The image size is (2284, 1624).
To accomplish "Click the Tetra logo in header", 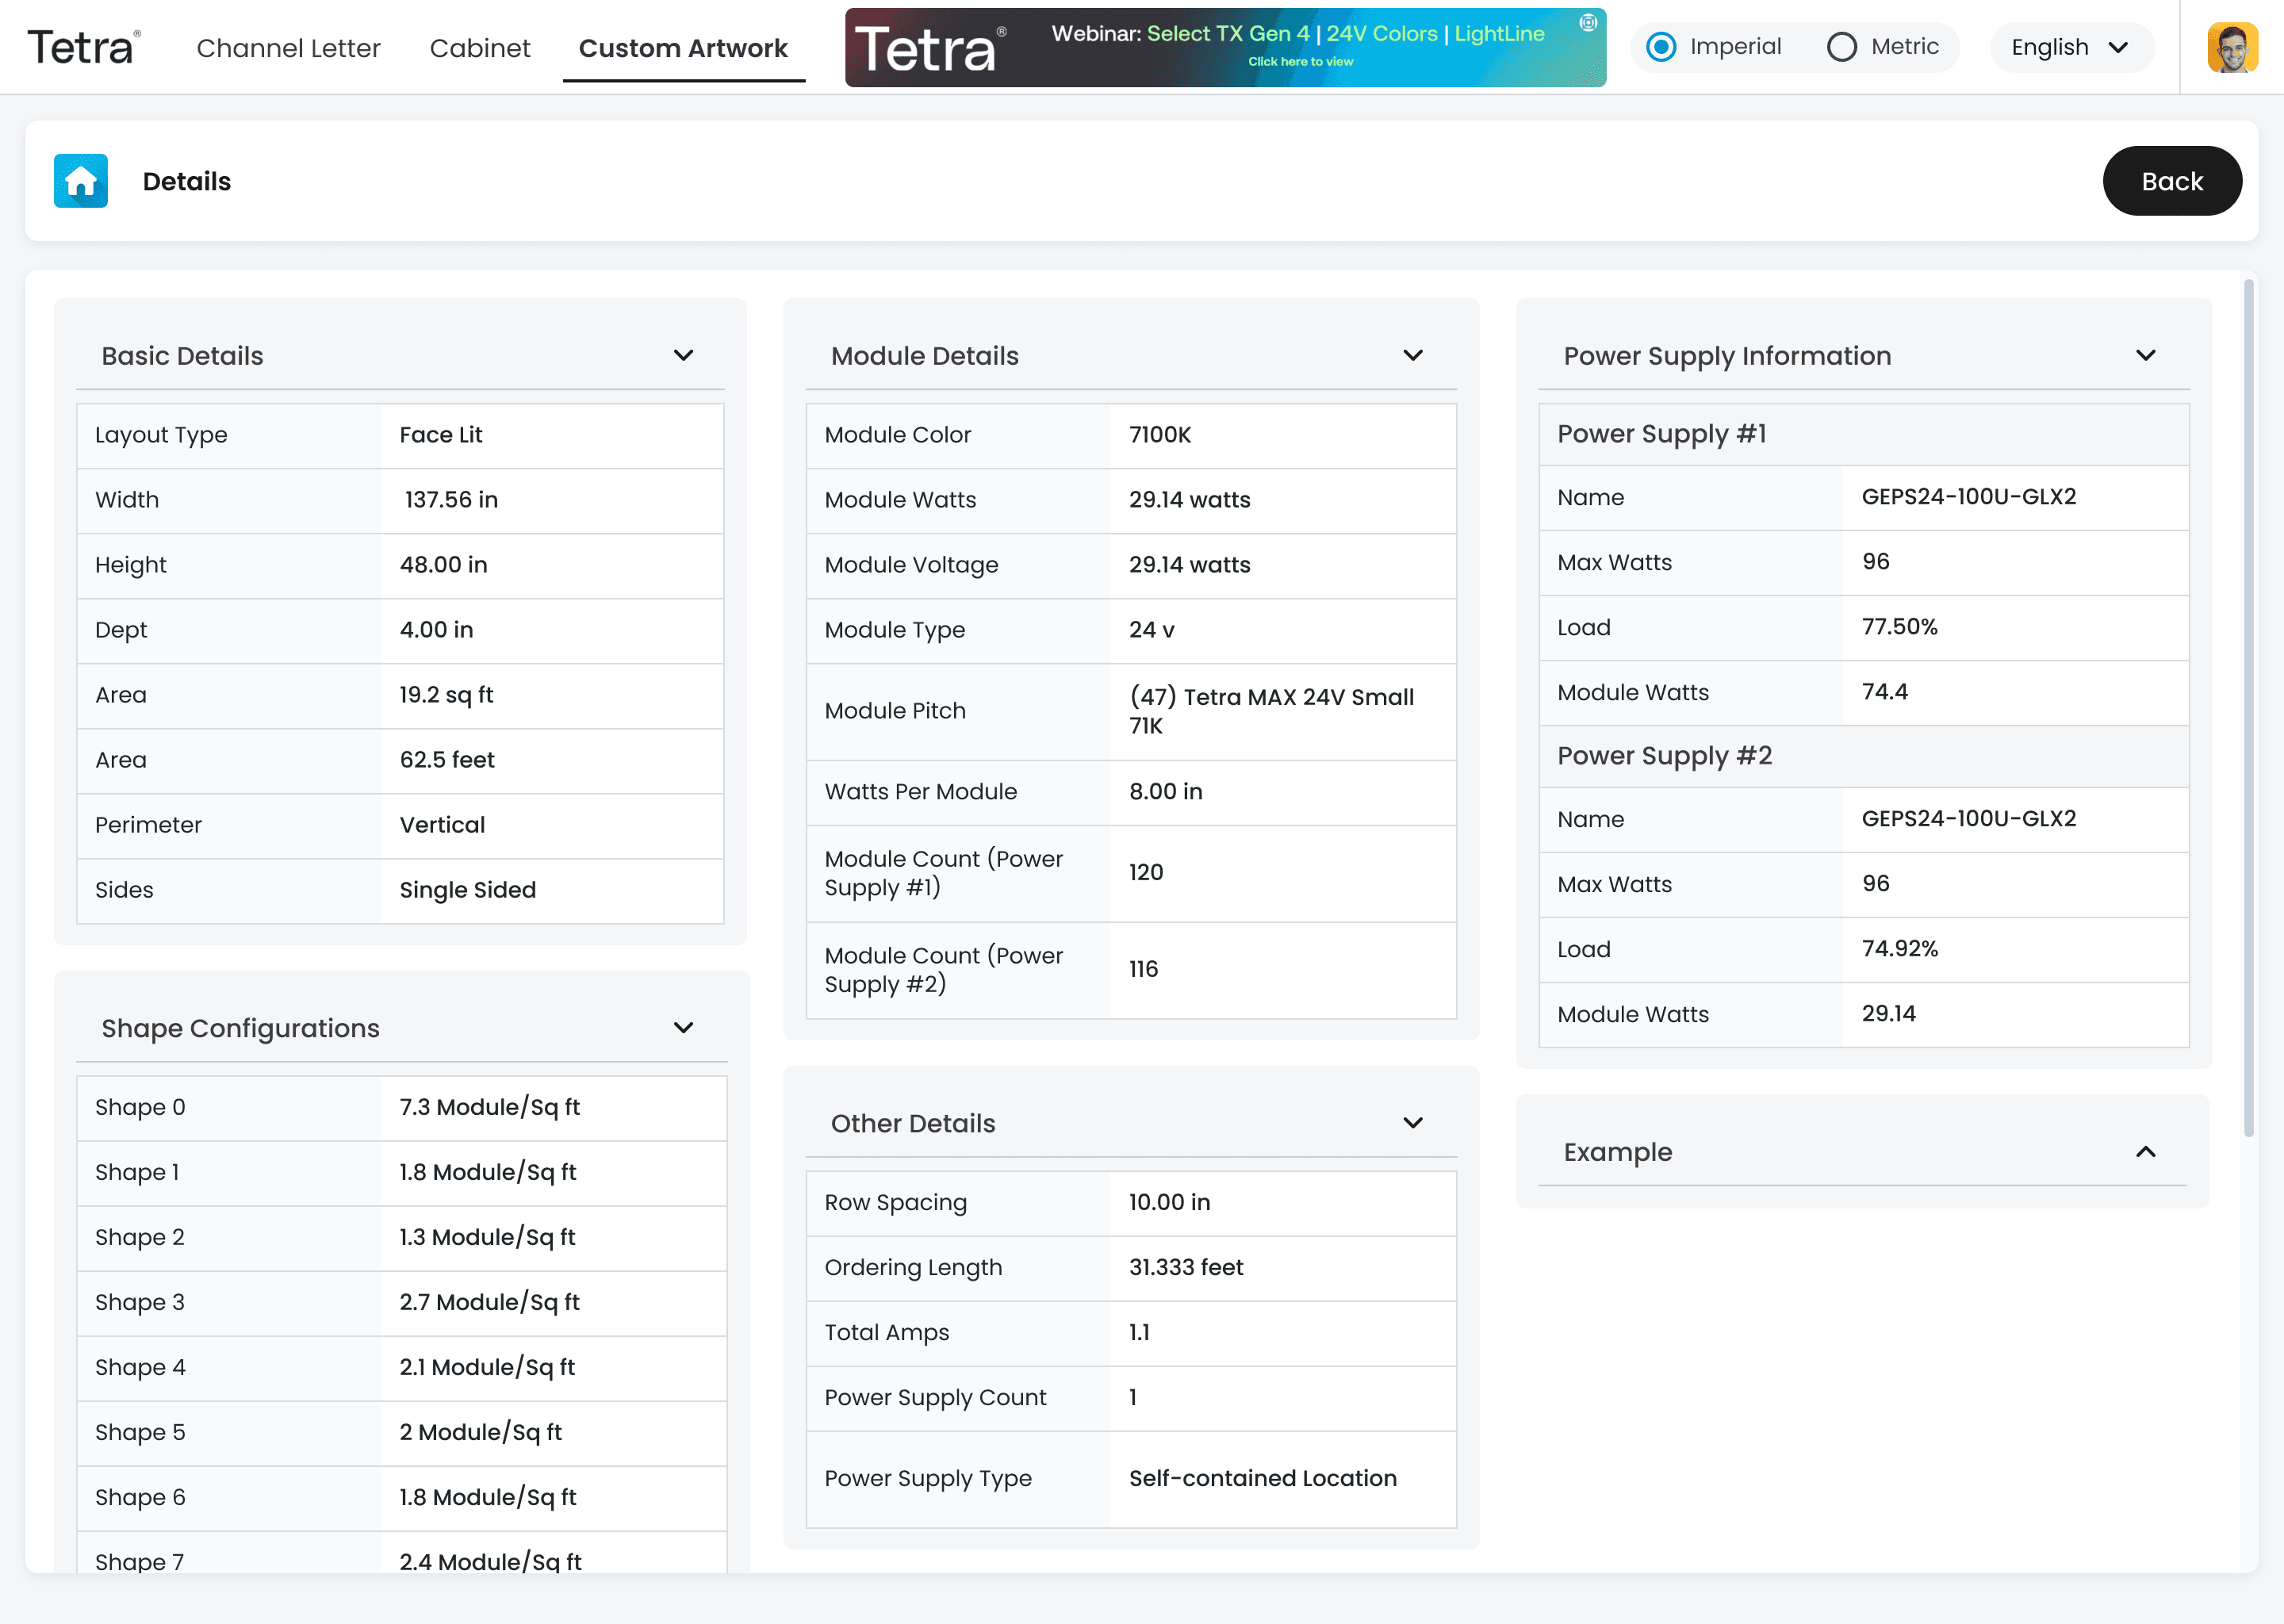I will tap(84, 47).
